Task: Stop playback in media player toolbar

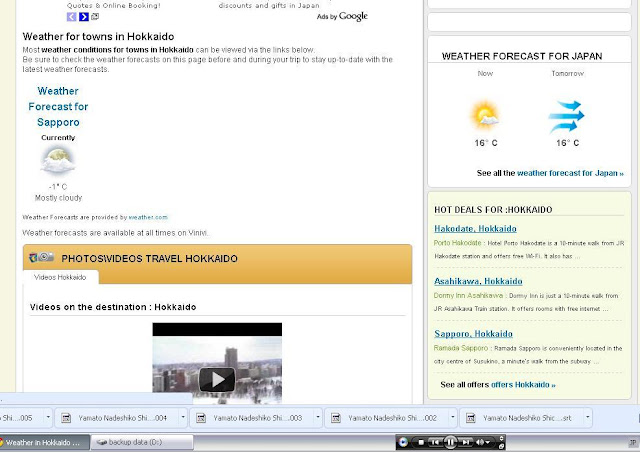Action: 421,442
